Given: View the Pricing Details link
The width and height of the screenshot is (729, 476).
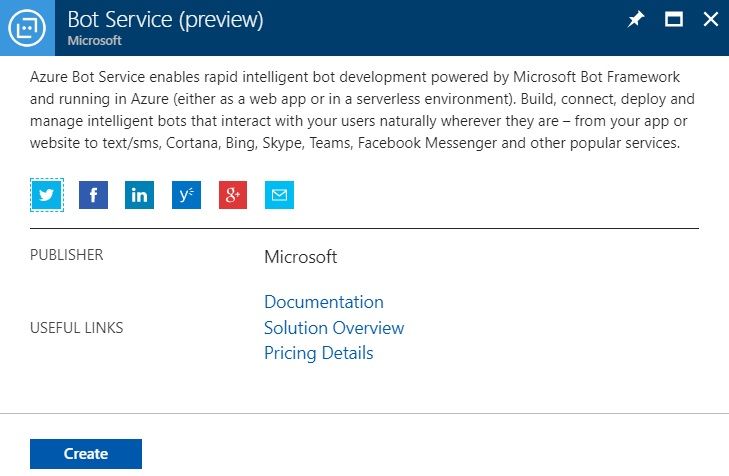Looking at the screenshot, I should [x=318, y=353].
